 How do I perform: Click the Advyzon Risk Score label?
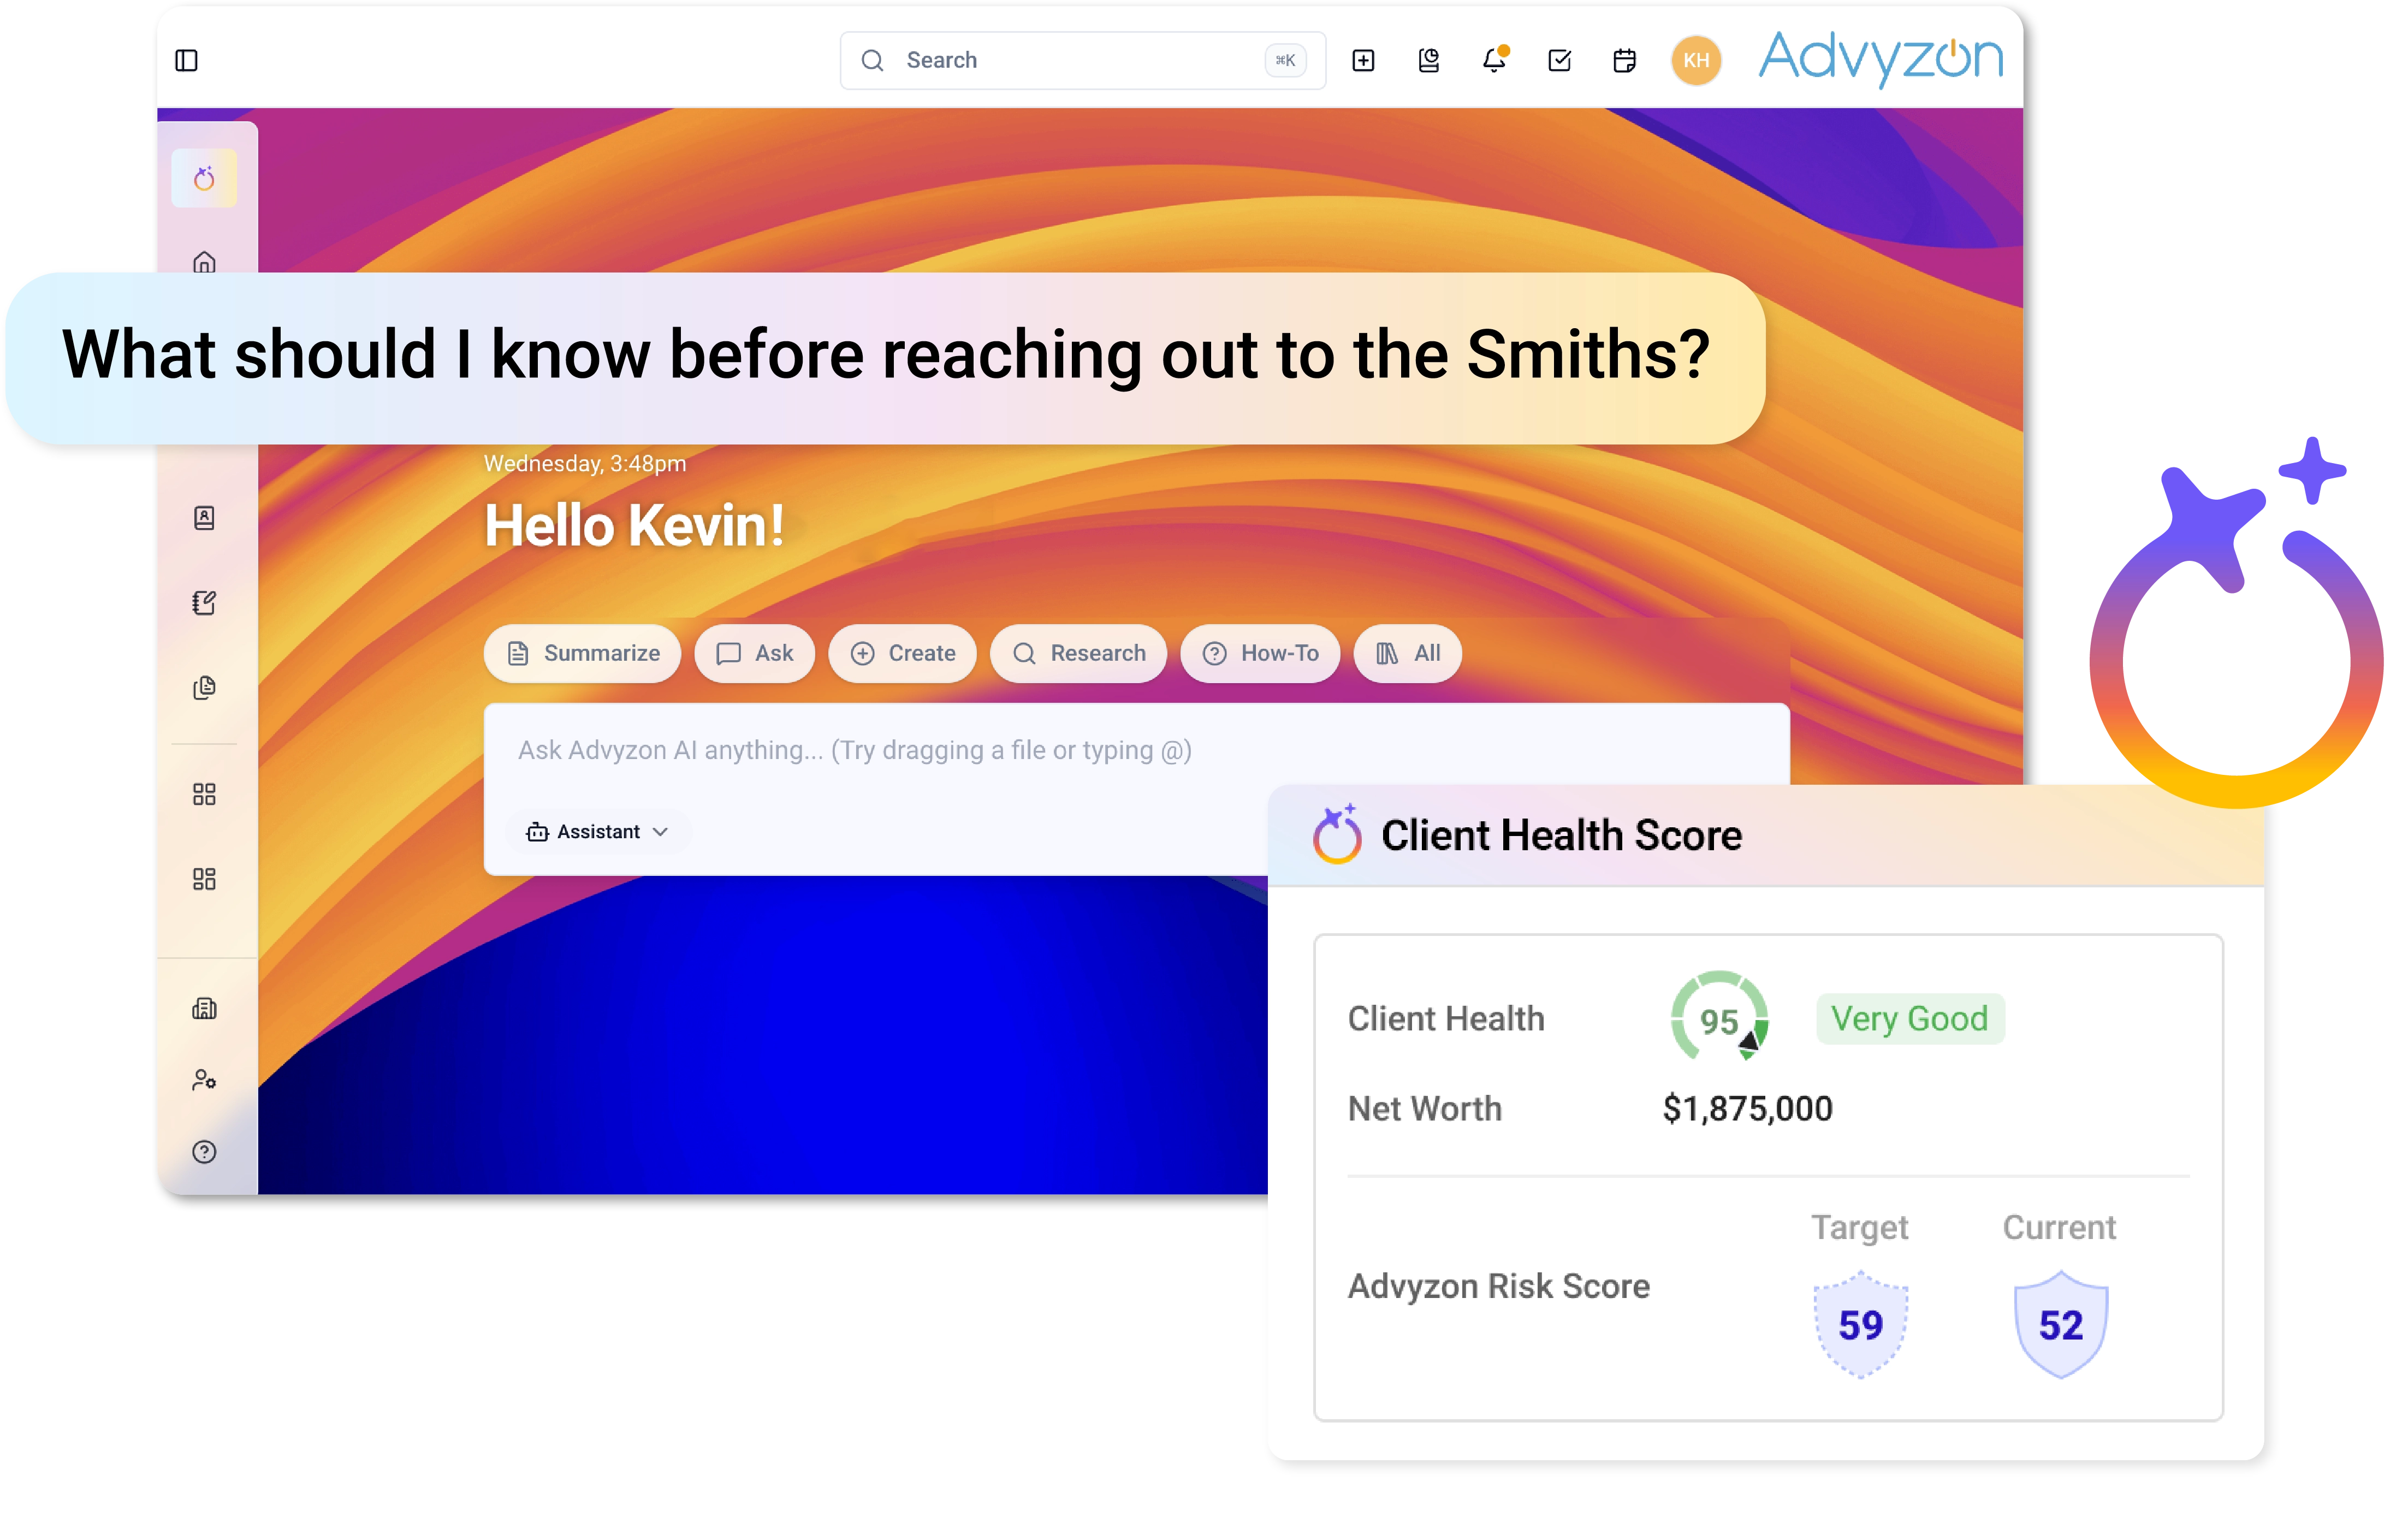point(1498,1286)
